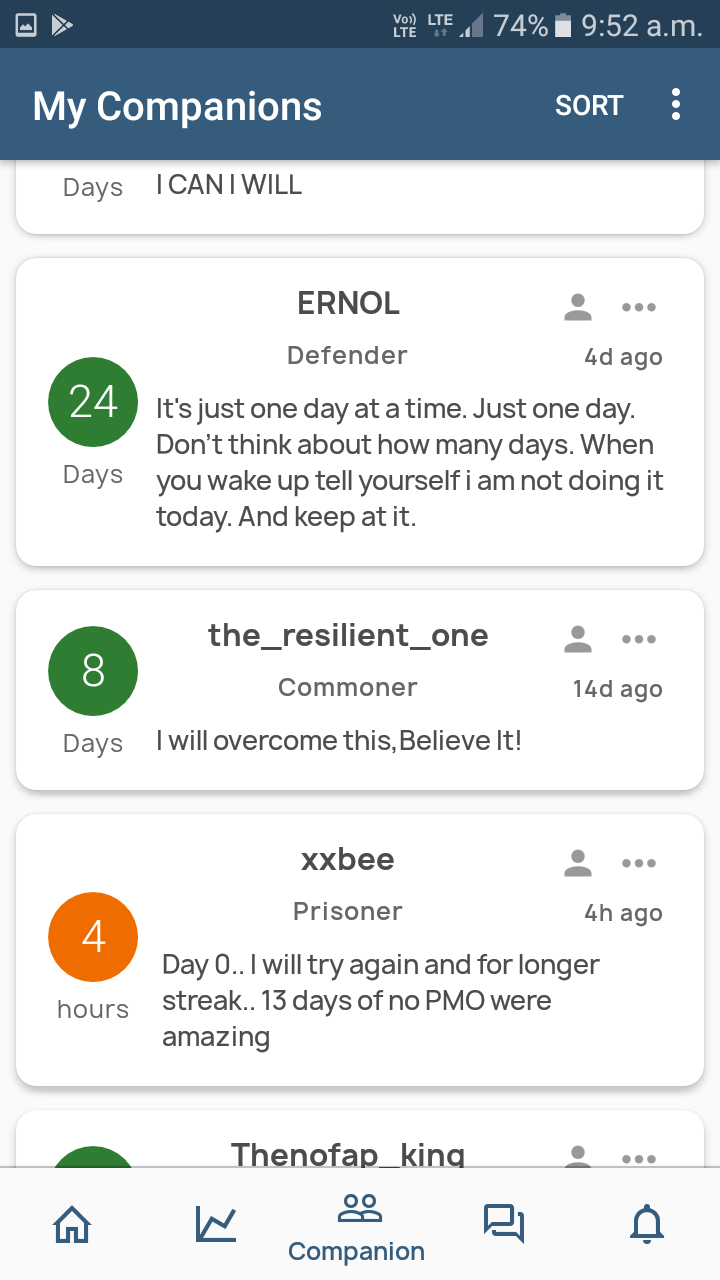
Task: Open the chat messages tab
Action: click(x=504, y=1222)
